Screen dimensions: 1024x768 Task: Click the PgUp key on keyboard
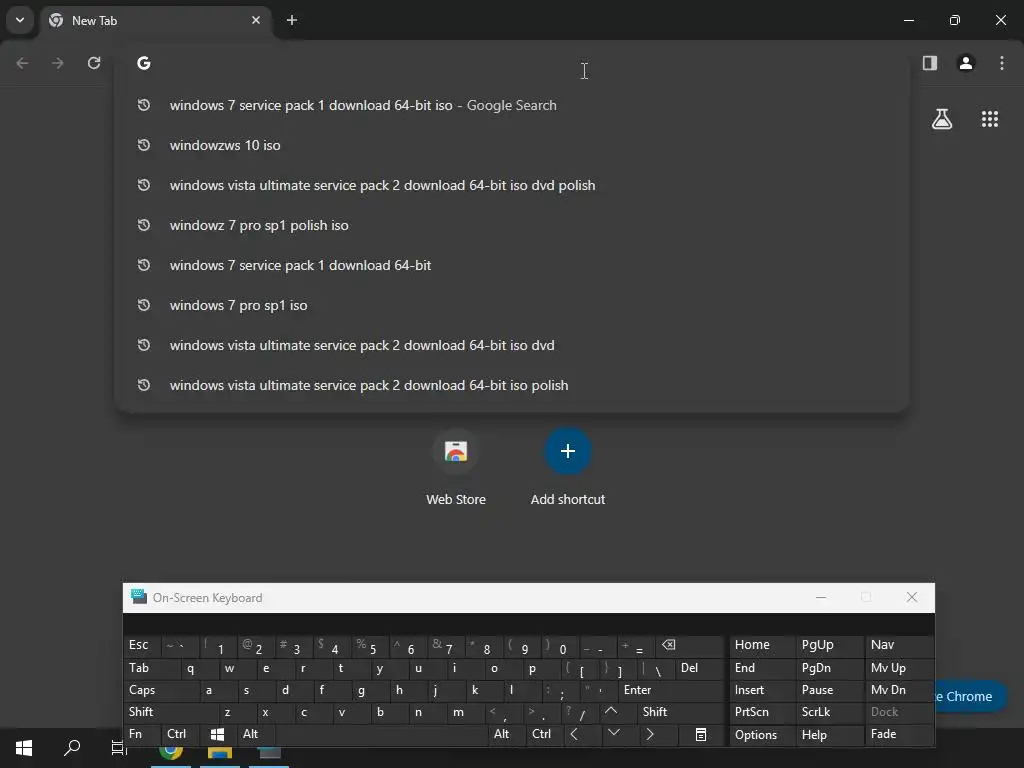829,645
